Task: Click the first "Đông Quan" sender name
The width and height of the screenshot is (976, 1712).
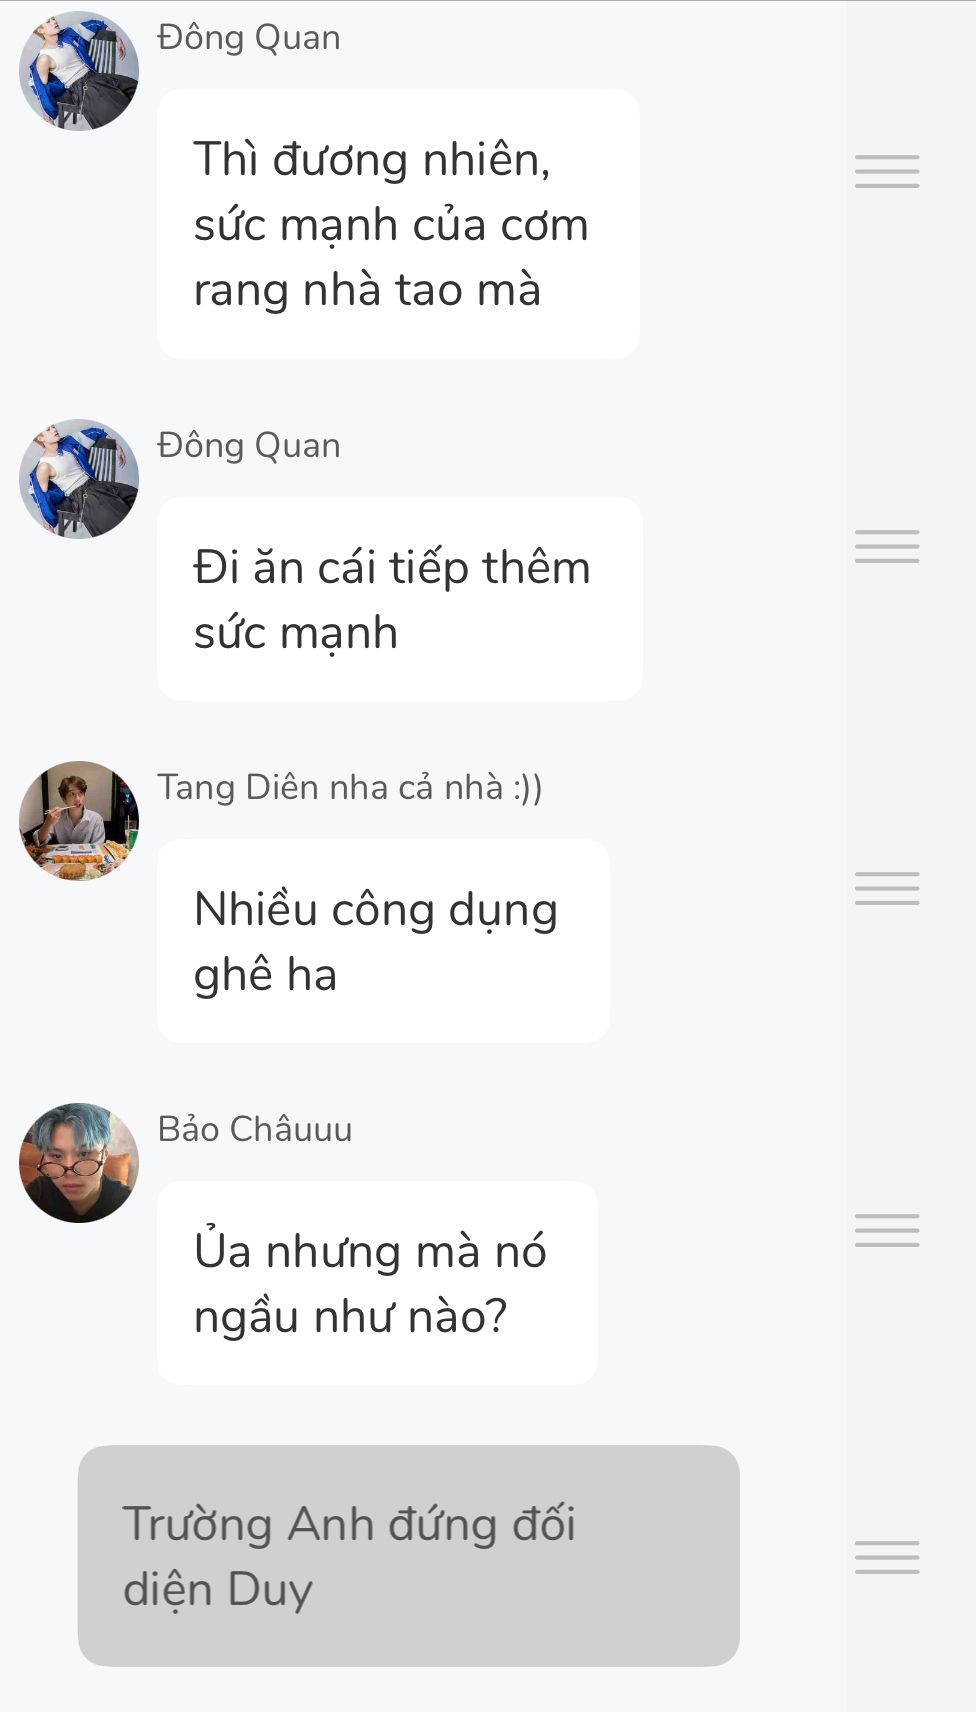Action: (249, 37)
